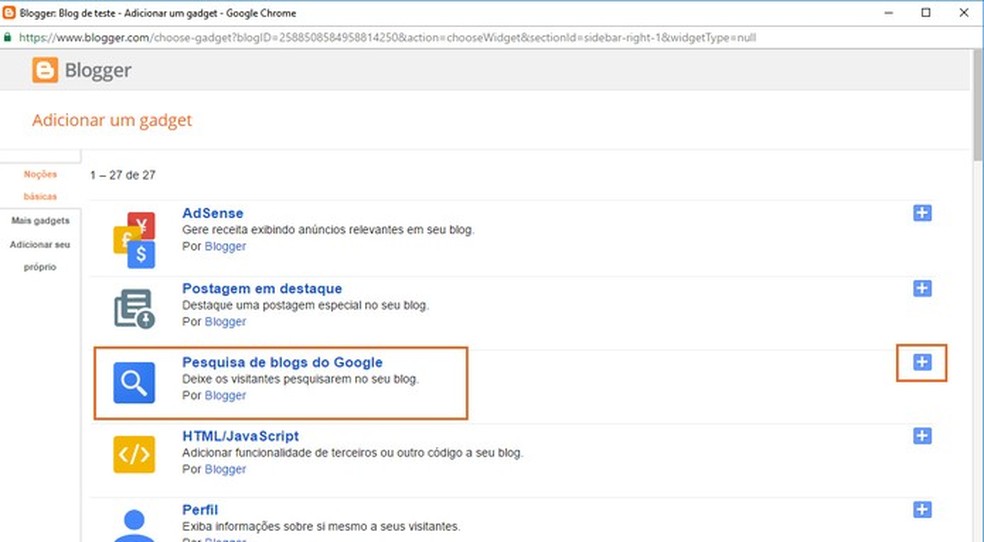Click the URL in the address bar

[x=387, y=38]
